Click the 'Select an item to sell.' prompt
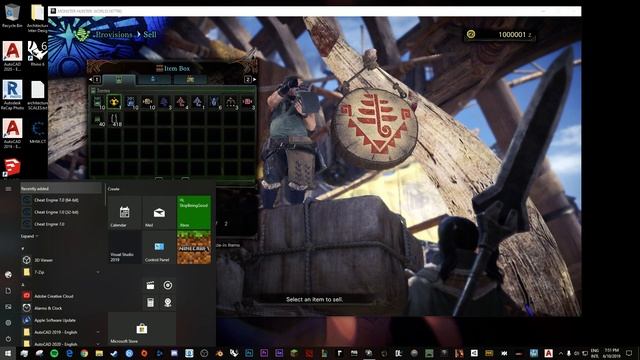 click(x=314, y=299)
